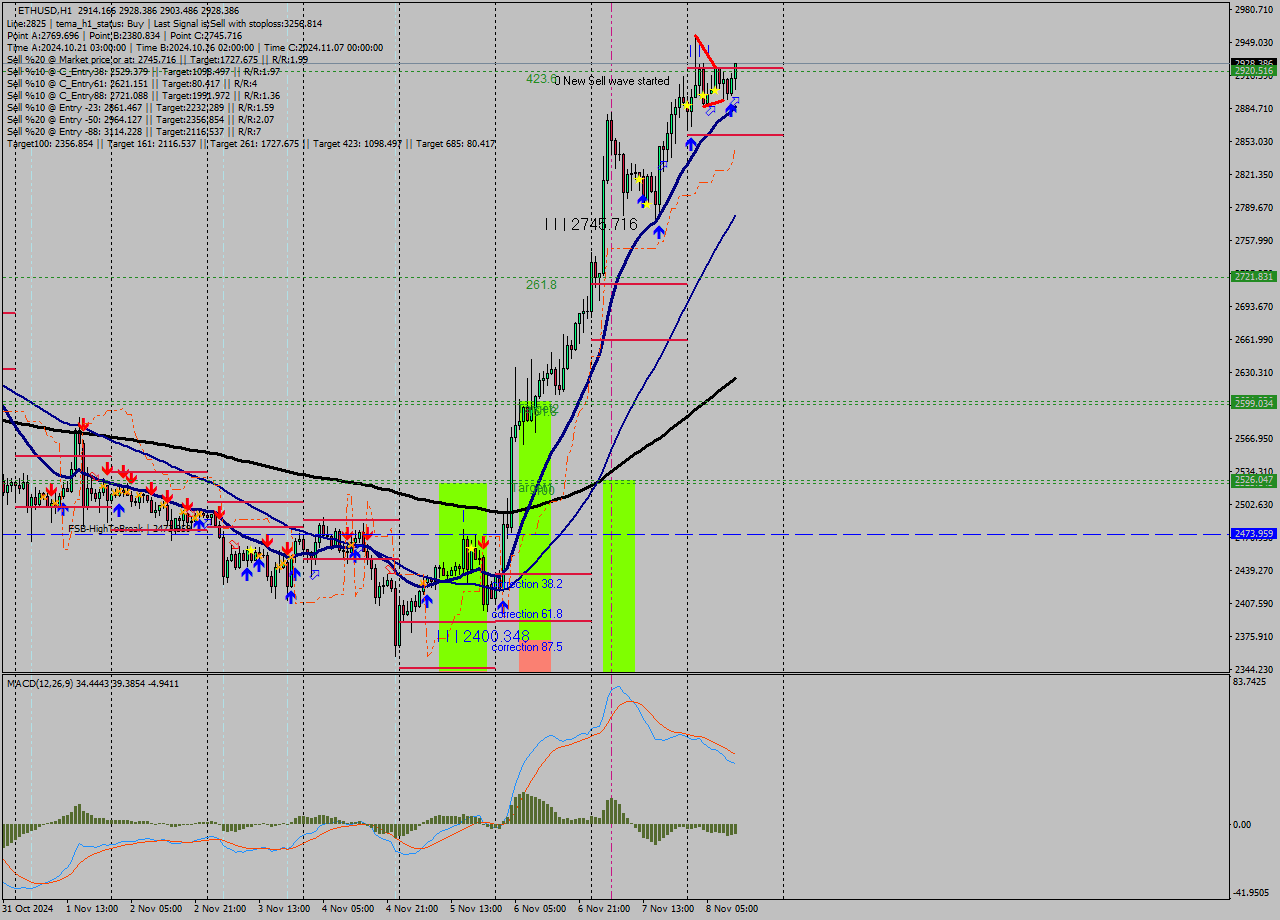The image size is (1280, 920).
Task: Click the '4 Nov 21:00' time label
Action: pyautogui.click(x=412, y=909)
